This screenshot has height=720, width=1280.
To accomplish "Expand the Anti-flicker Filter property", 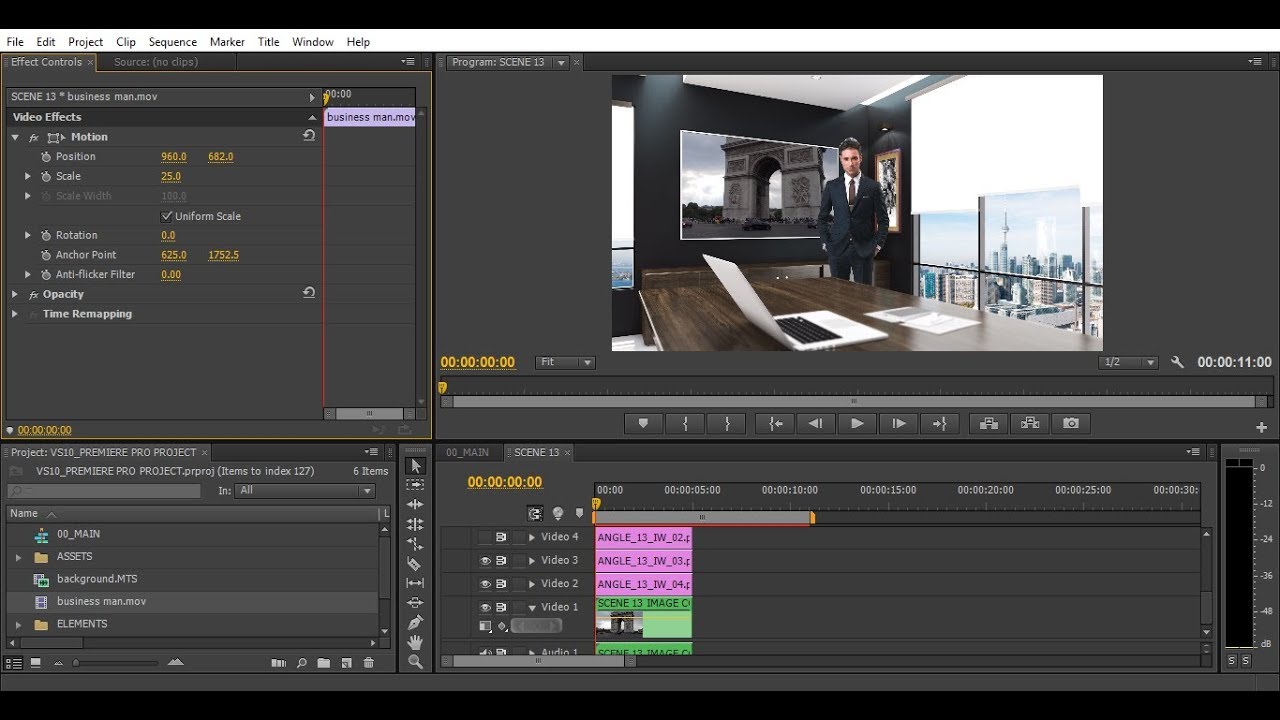I will 28,274.
